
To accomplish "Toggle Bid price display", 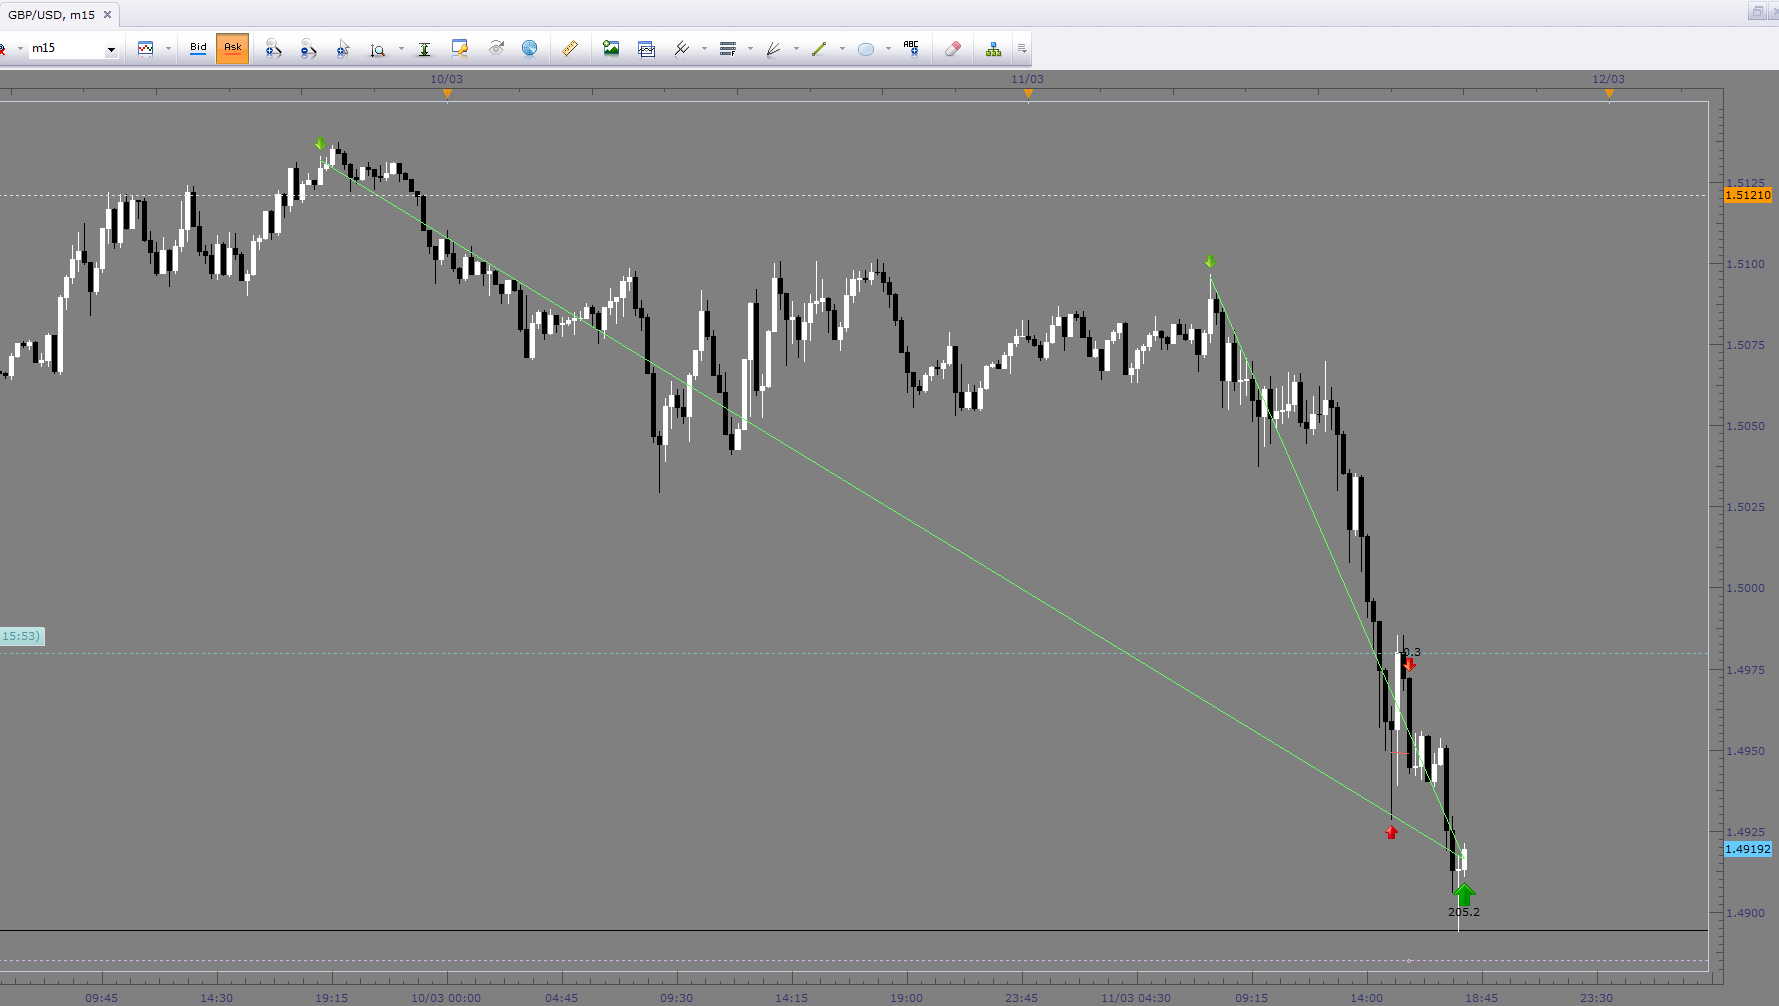I will (x=198, y=48).
